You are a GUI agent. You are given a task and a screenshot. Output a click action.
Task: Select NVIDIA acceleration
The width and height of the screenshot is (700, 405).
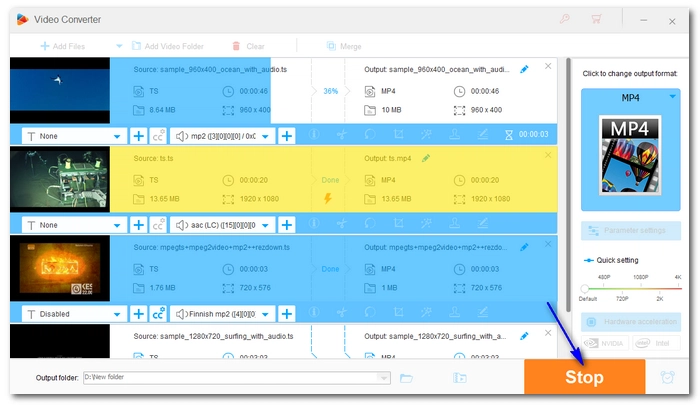605,343
